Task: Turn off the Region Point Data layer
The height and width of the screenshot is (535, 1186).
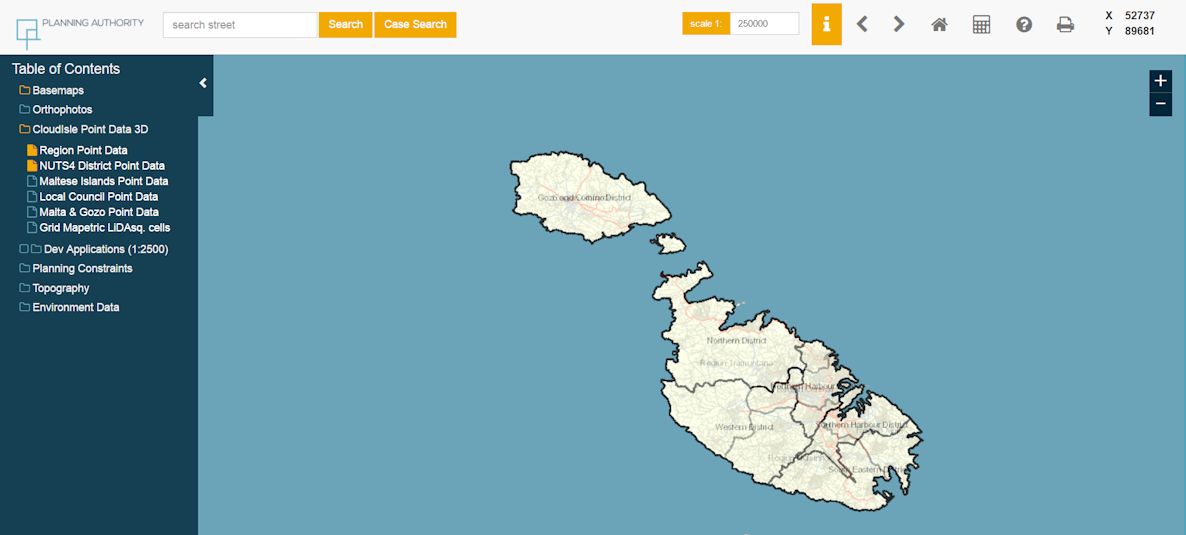Action: pos(32,150)
